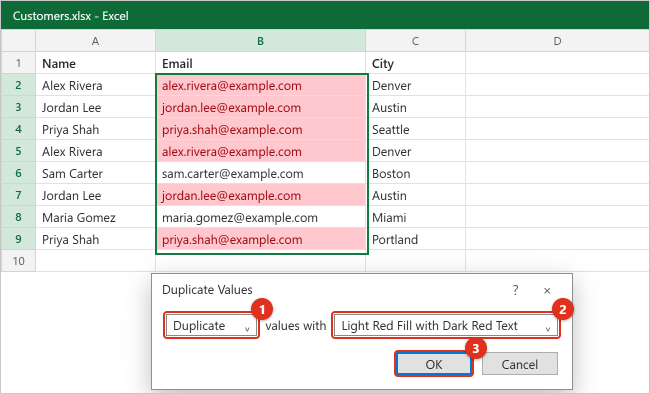Open the Duplicate/Unique dropdown

pyautogui.click(x=211, y=326)
